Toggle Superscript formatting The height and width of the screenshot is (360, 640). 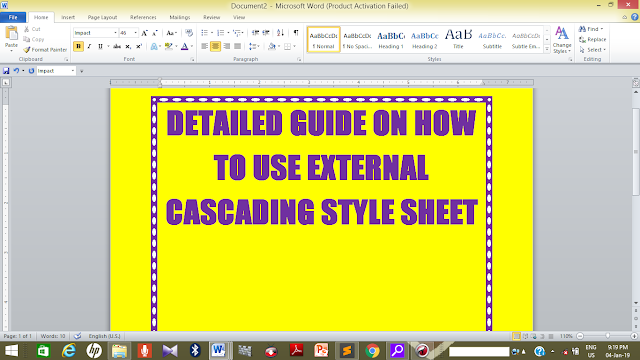pyautogui.click(x=139, y=46)
